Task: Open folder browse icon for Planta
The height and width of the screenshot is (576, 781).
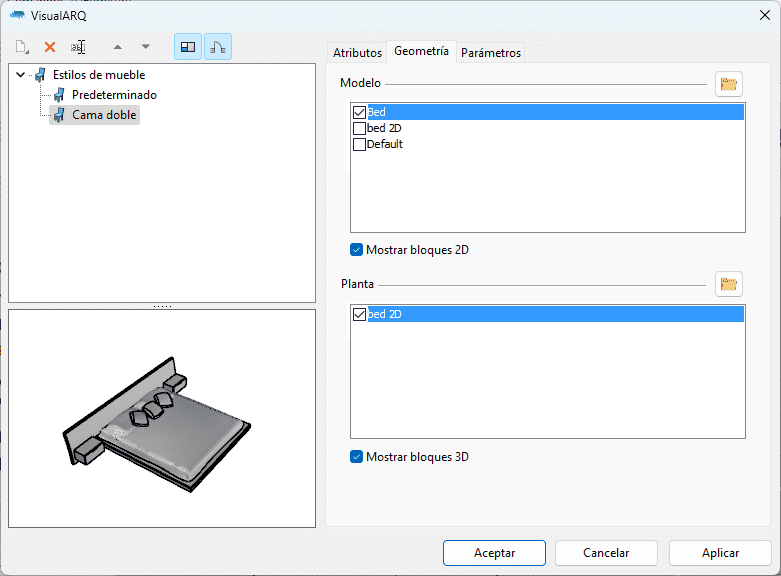Action: click(729, 285)
